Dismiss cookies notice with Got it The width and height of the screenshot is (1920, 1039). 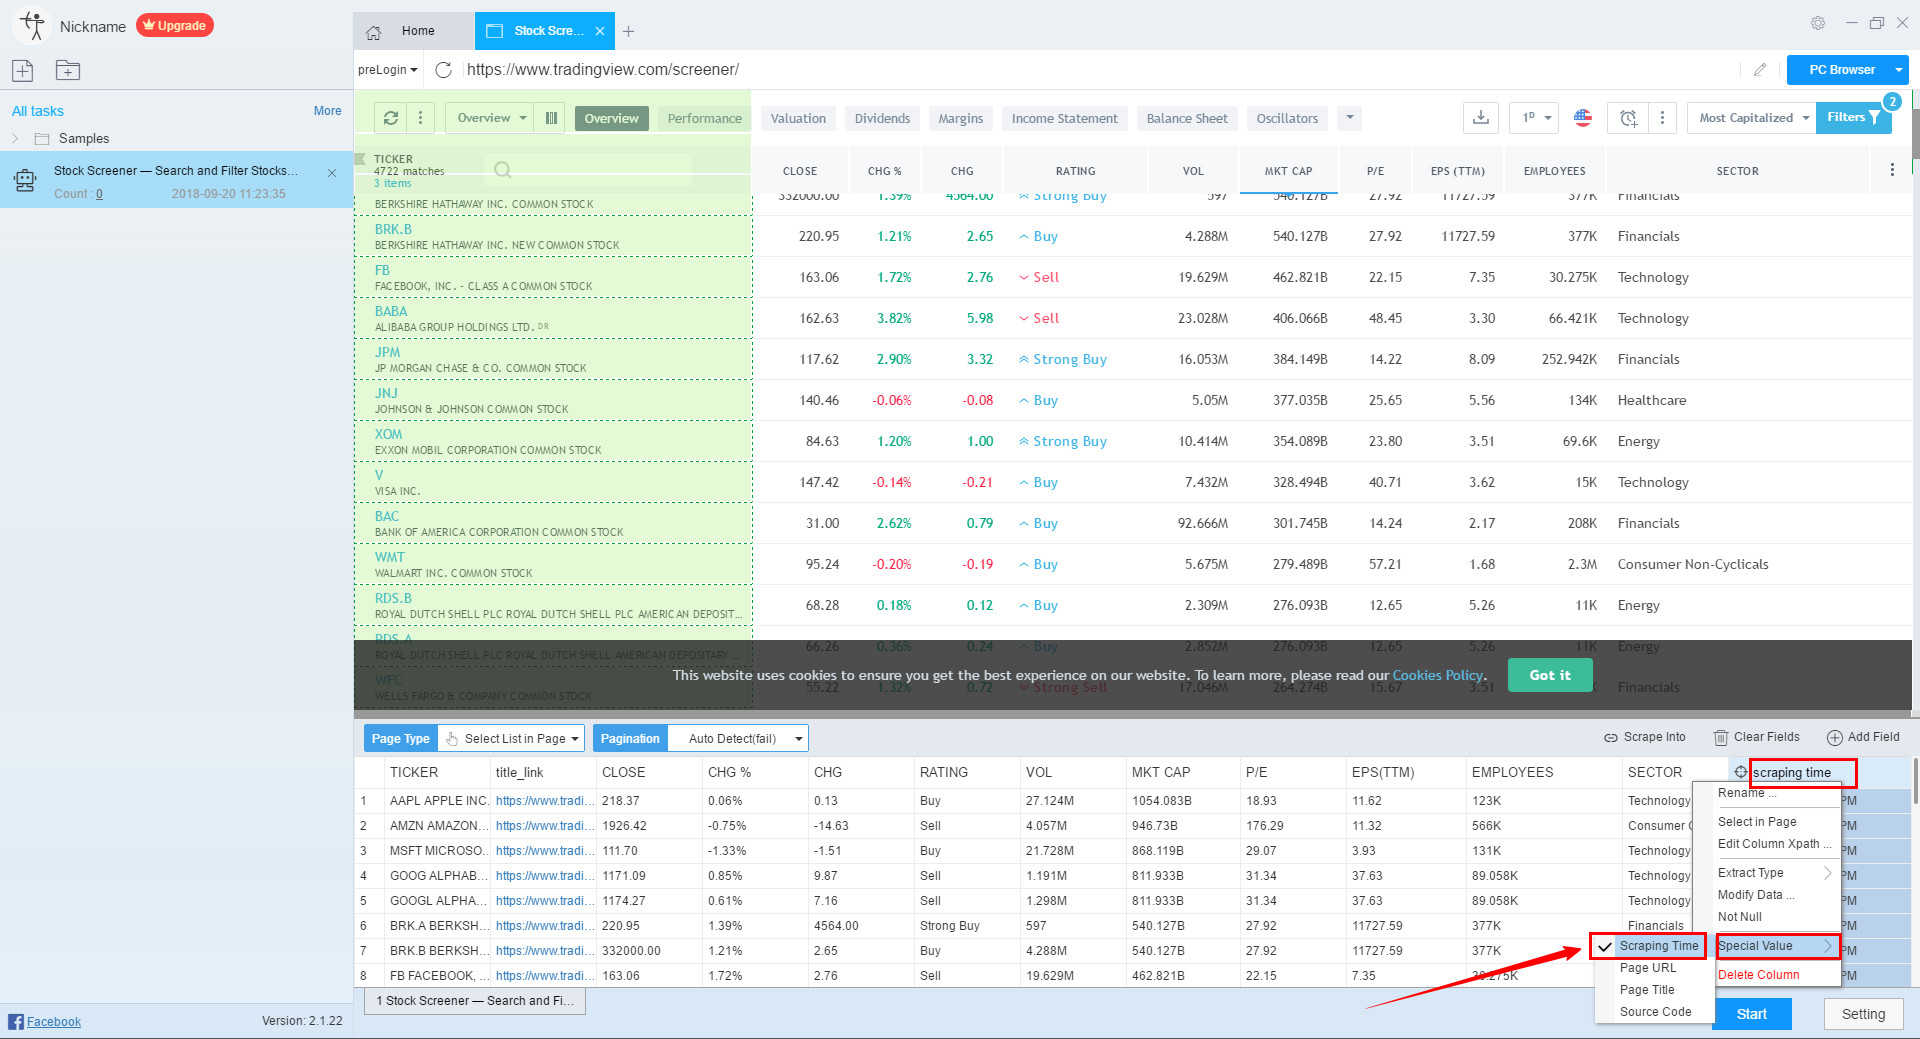[x=1550, y=675]
